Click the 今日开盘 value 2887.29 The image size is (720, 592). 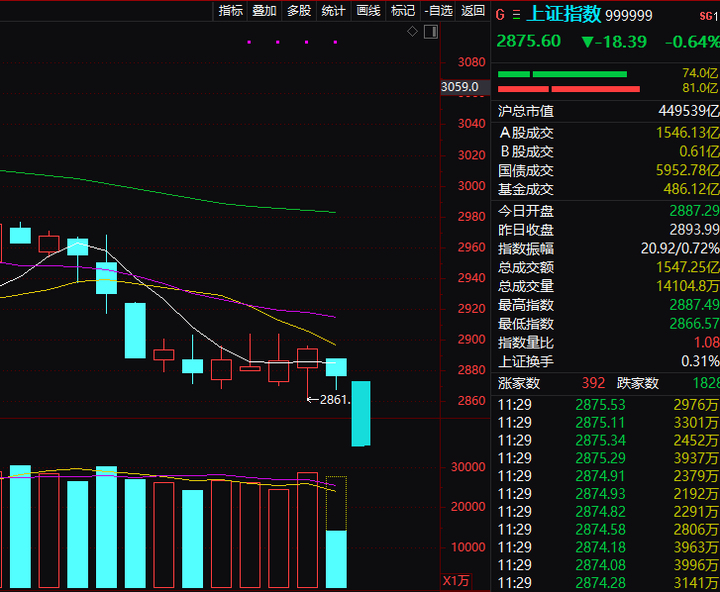click(x=694, y=211)
